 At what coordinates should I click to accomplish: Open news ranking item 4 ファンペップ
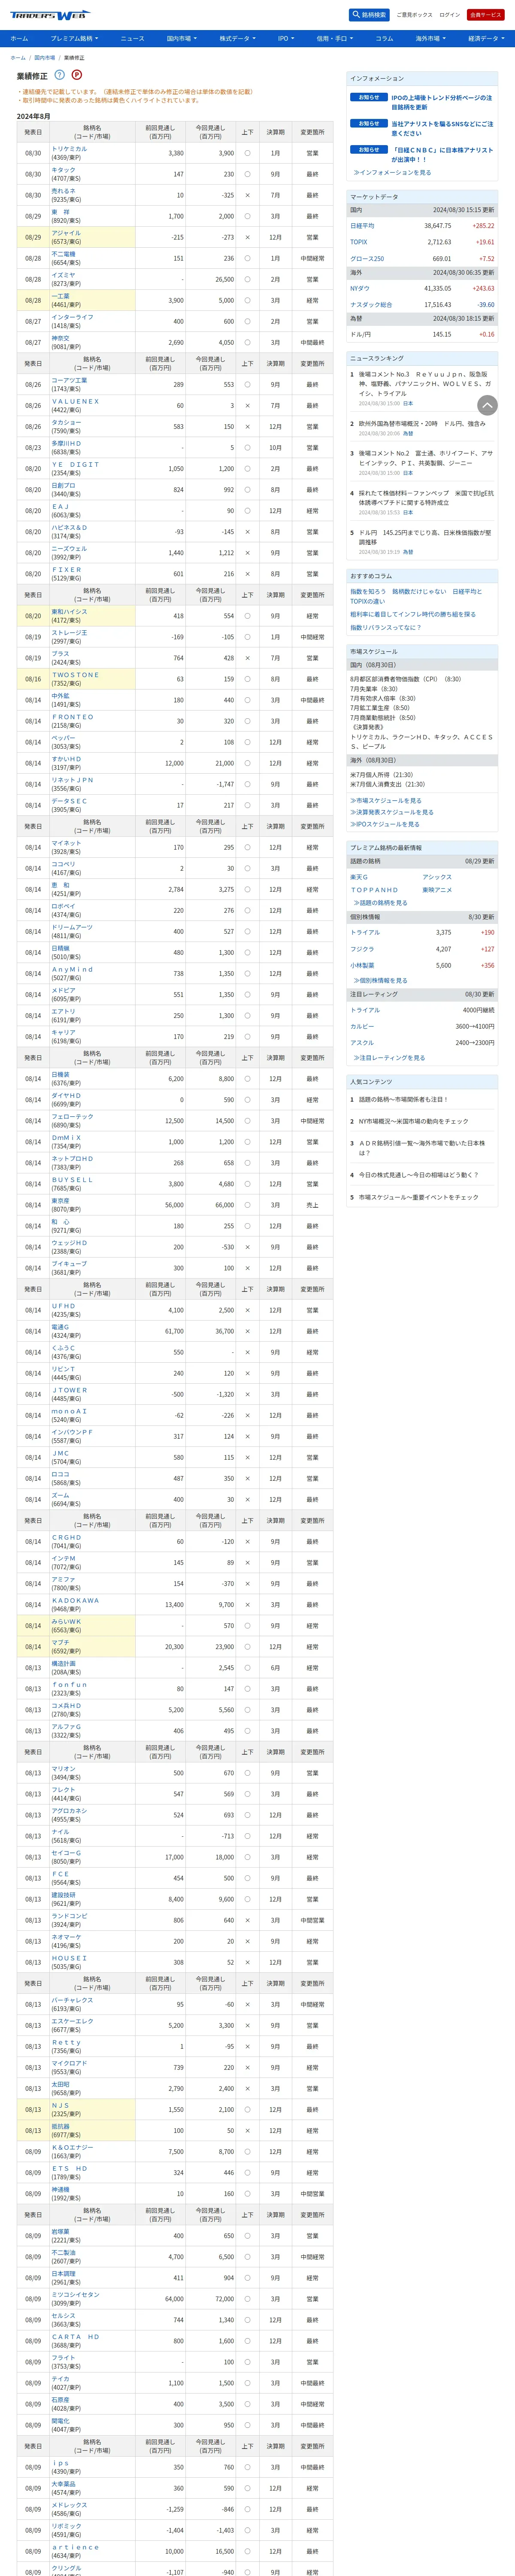pyautogui.click(x=426, y=497)
